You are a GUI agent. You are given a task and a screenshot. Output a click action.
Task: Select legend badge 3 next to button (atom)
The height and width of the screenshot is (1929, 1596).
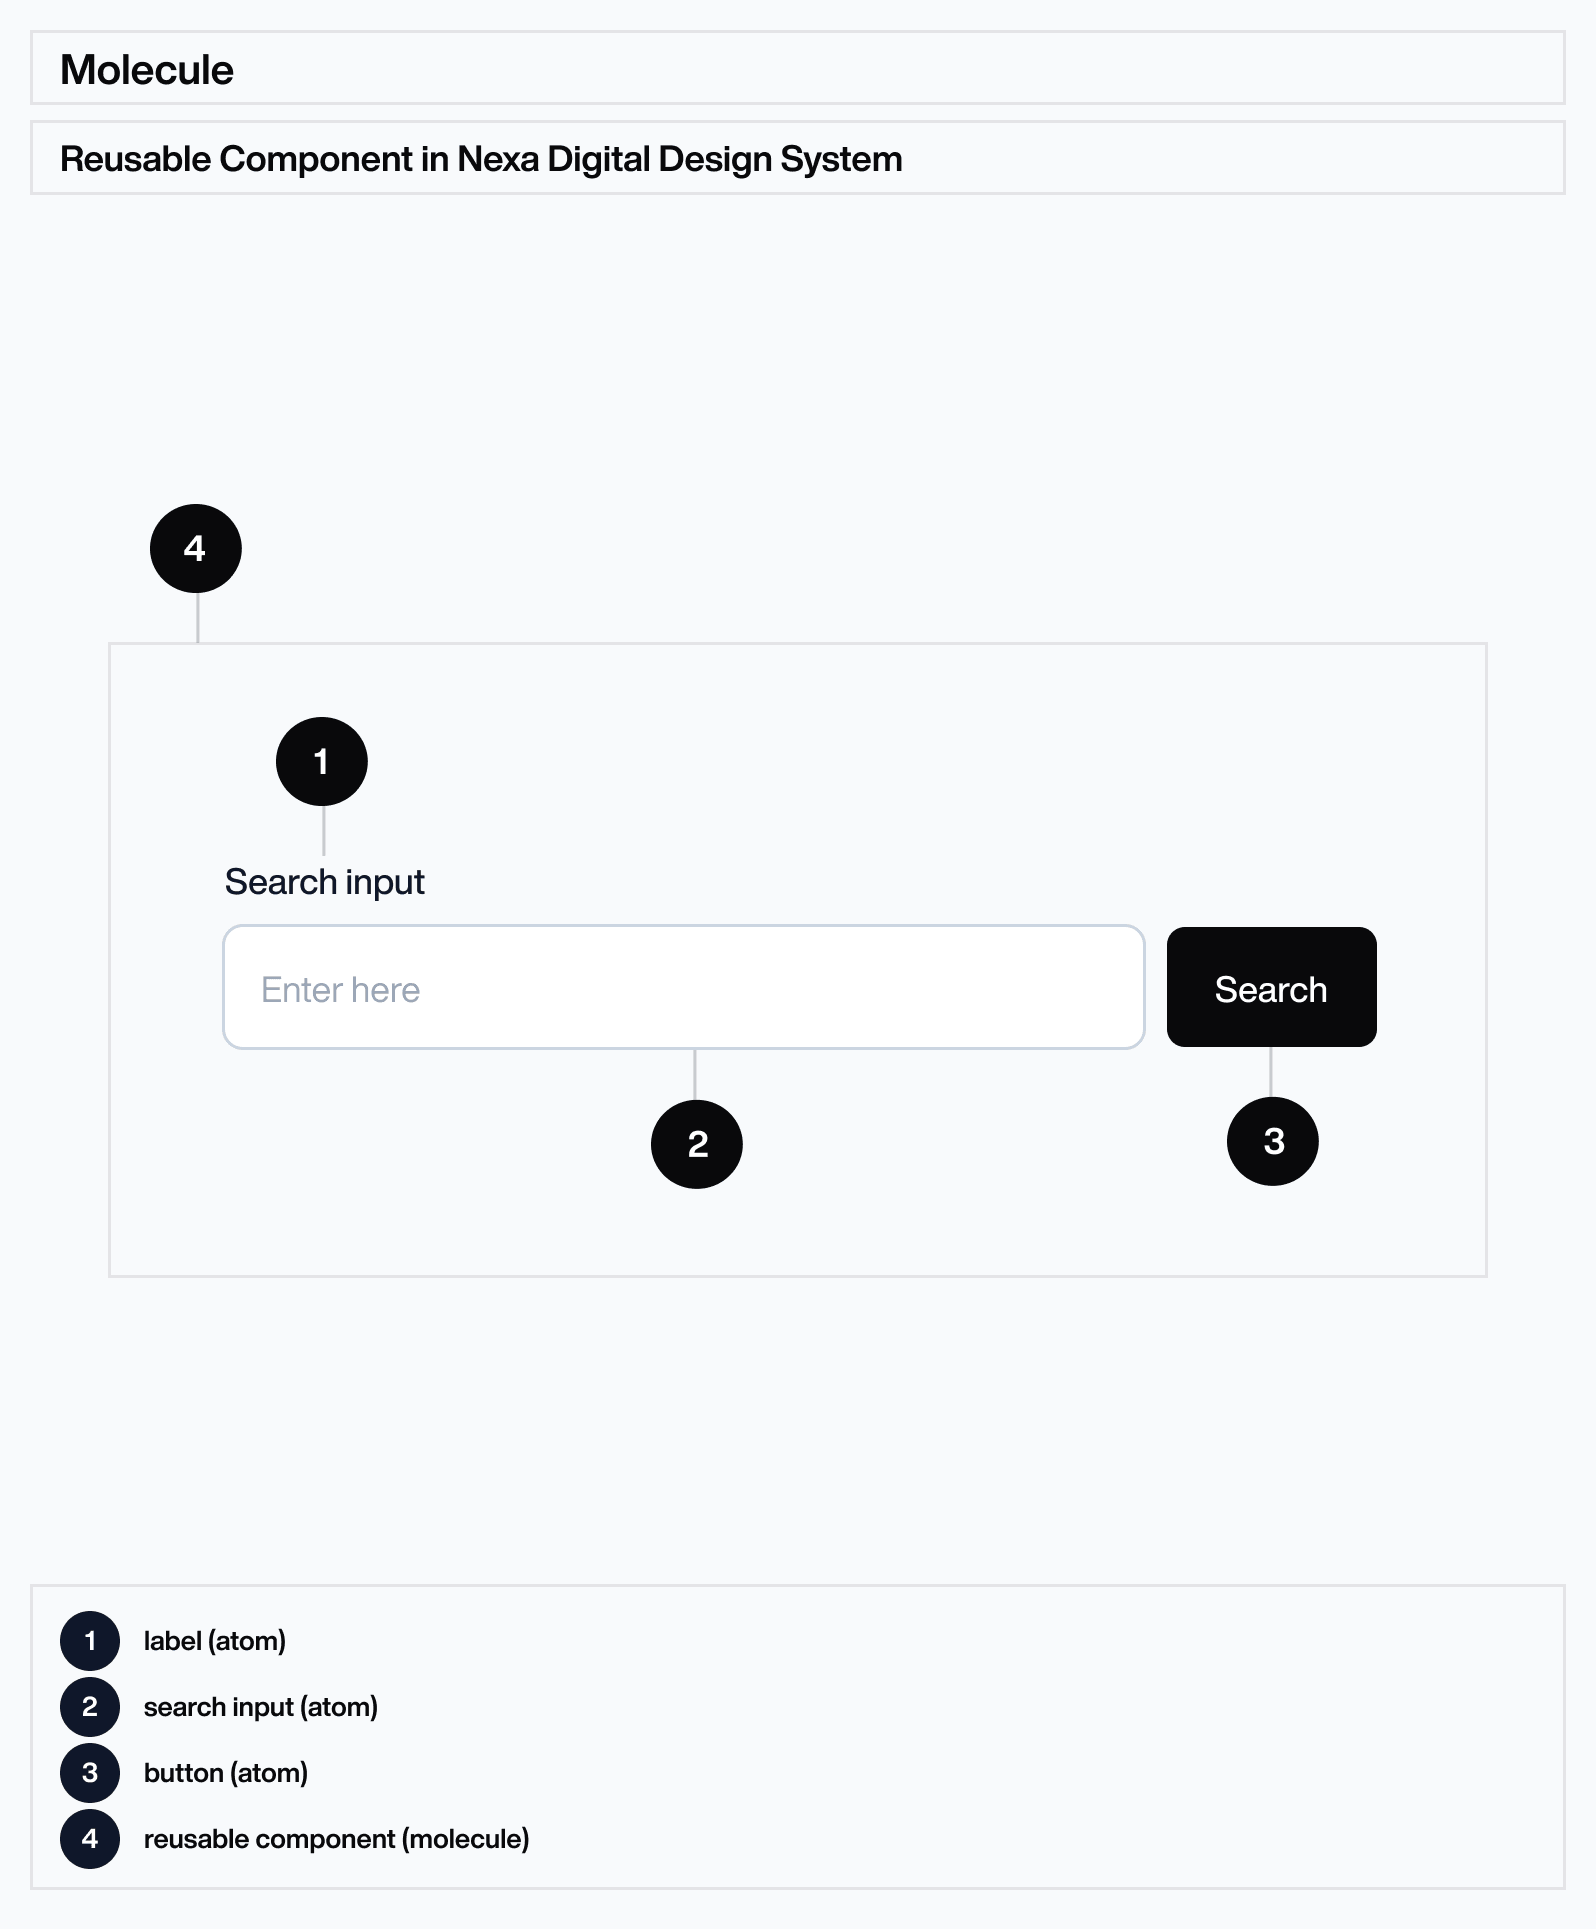(90, 1772)
